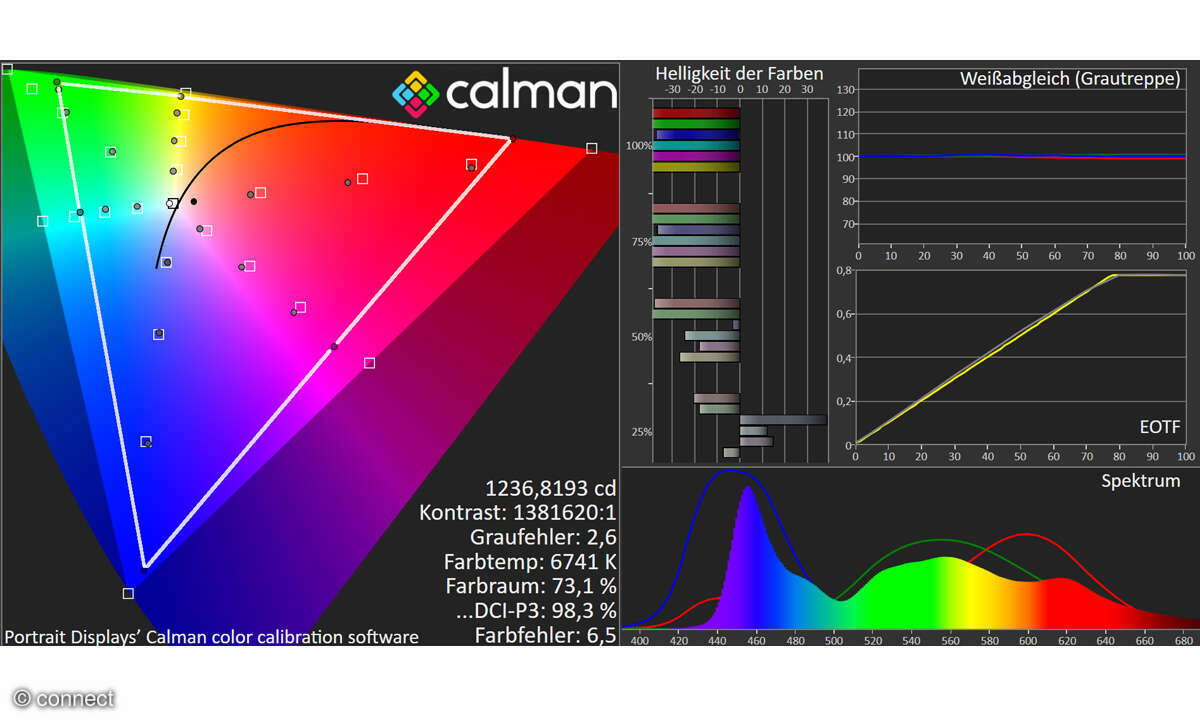
Task: Click the longest gray bar in the 25% group
Action: [783, 420]
